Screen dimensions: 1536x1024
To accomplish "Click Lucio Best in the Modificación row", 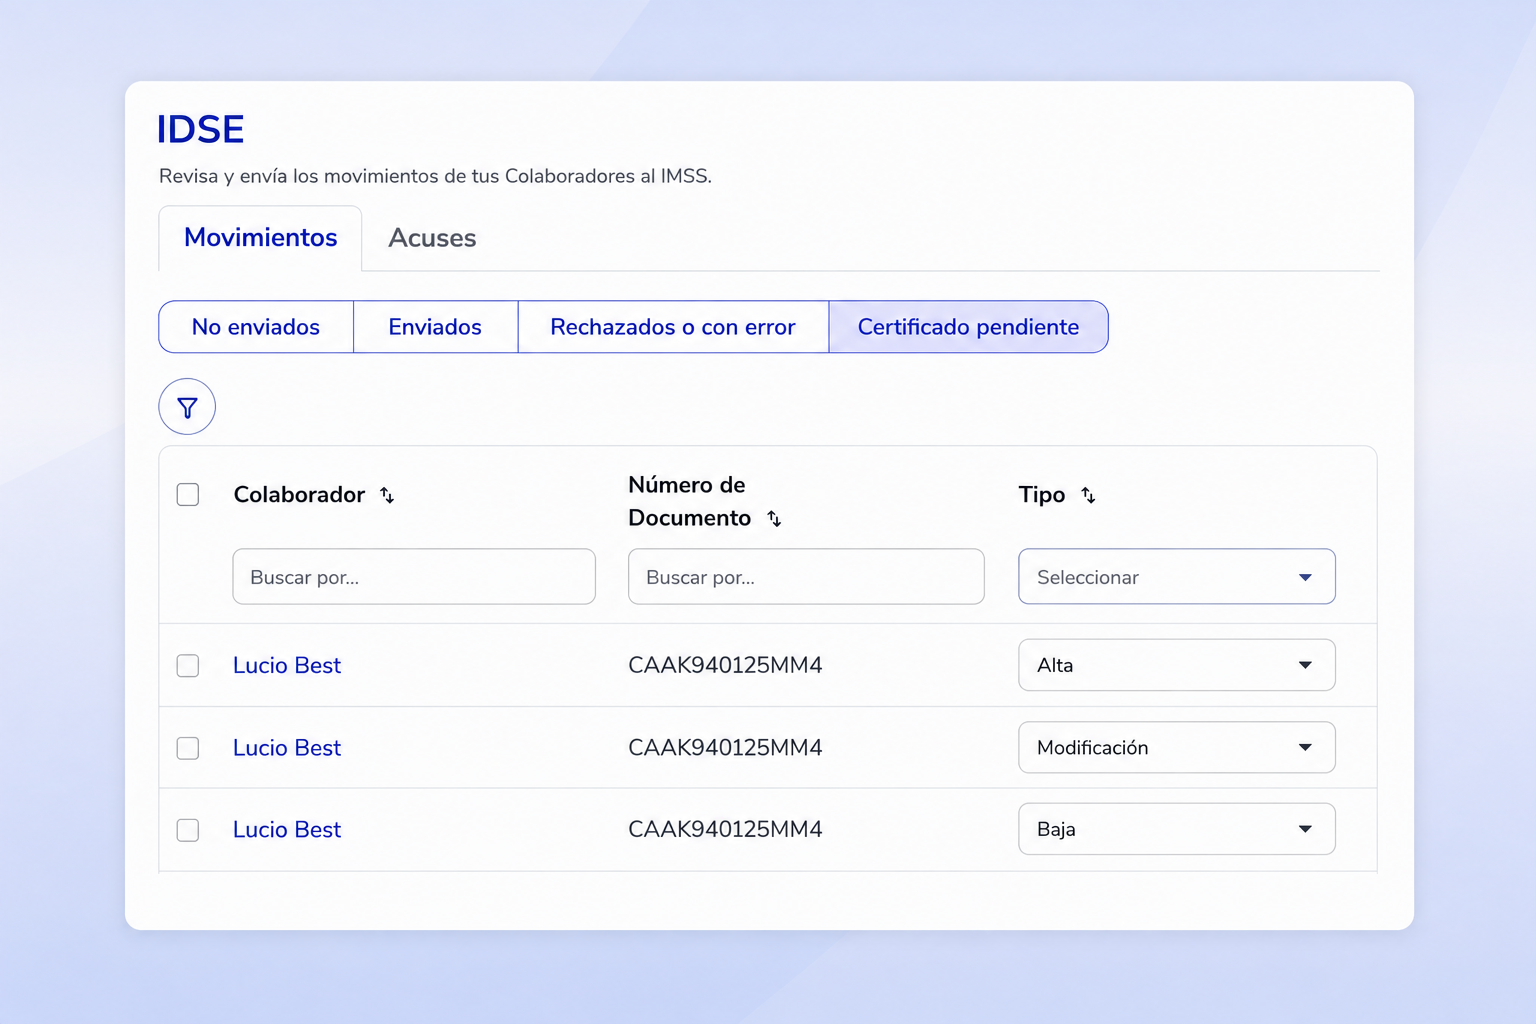I will pos(287,748).
